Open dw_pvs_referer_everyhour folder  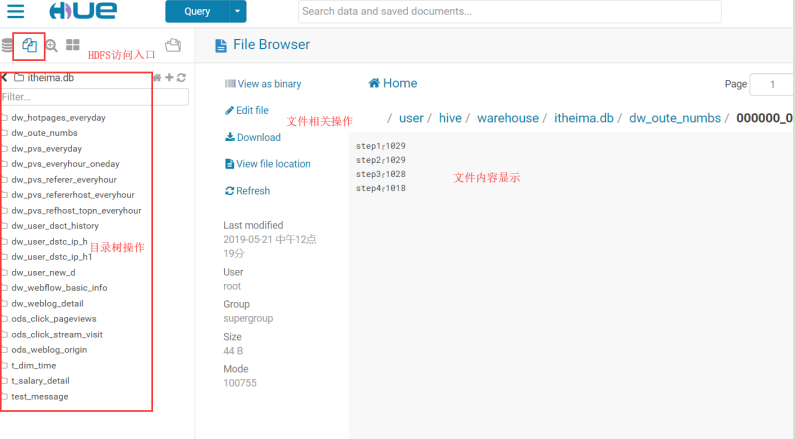pos(64,179)
